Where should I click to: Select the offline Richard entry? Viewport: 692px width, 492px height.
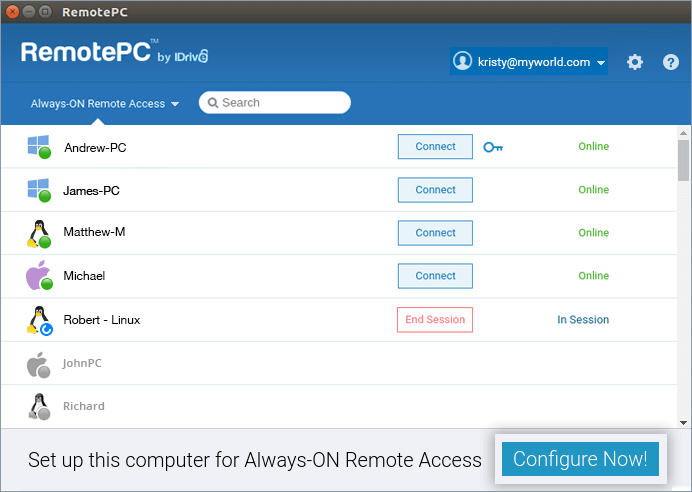coord(84,406)
